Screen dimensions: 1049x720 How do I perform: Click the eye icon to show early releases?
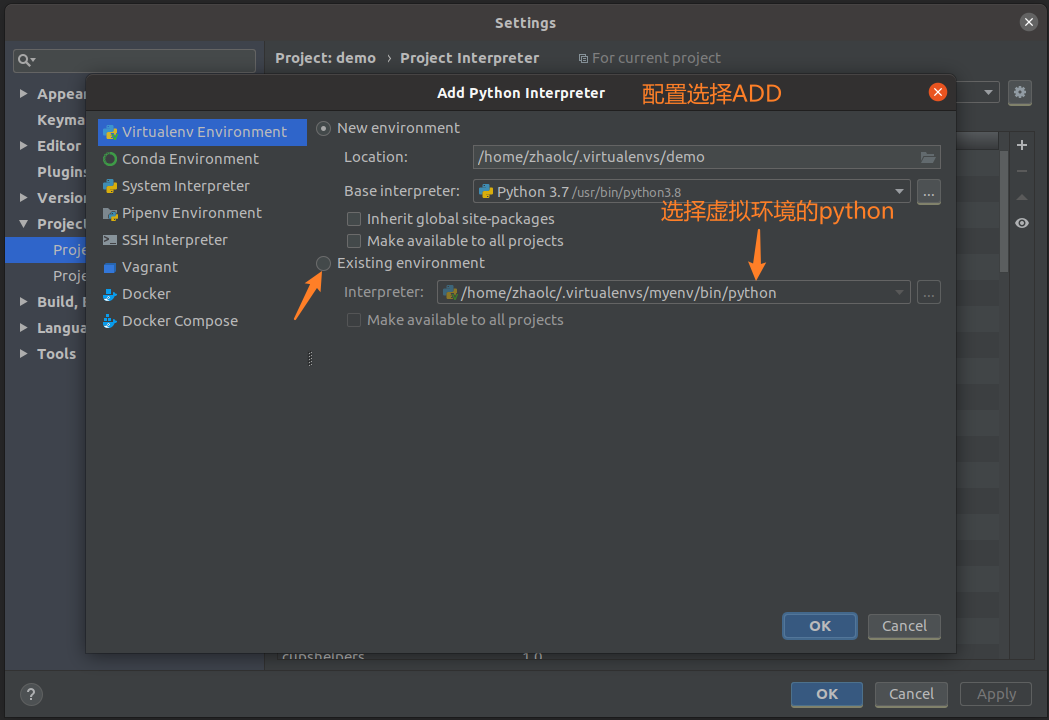(x=1021, y=223)
